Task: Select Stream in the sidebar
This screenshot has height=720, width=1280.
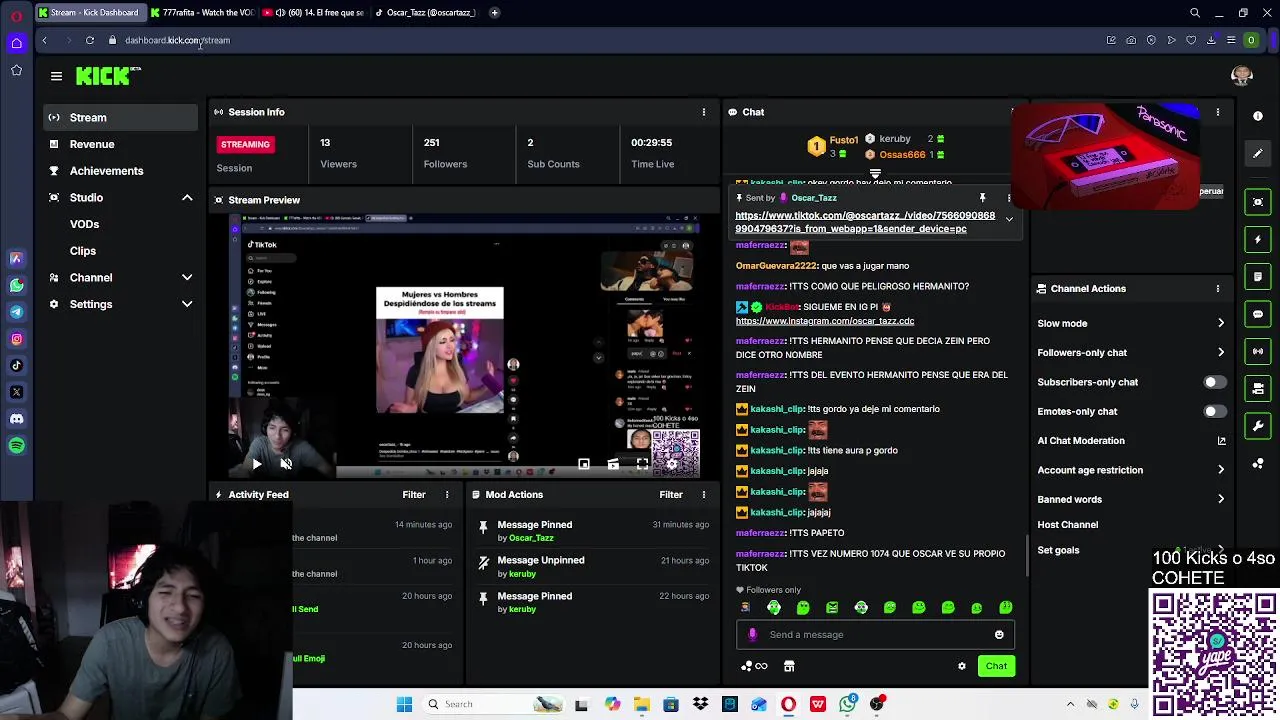Action: [x=121, y=117]
